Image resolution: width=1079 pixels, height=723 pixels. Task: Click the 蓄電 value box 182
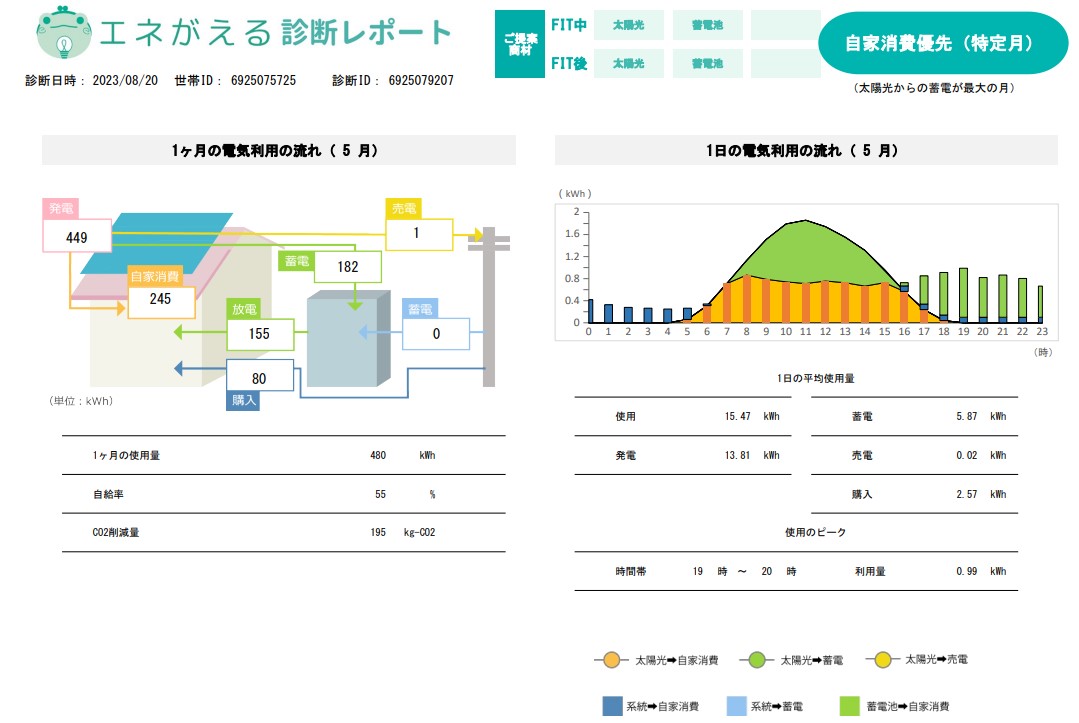coord(348,267)
